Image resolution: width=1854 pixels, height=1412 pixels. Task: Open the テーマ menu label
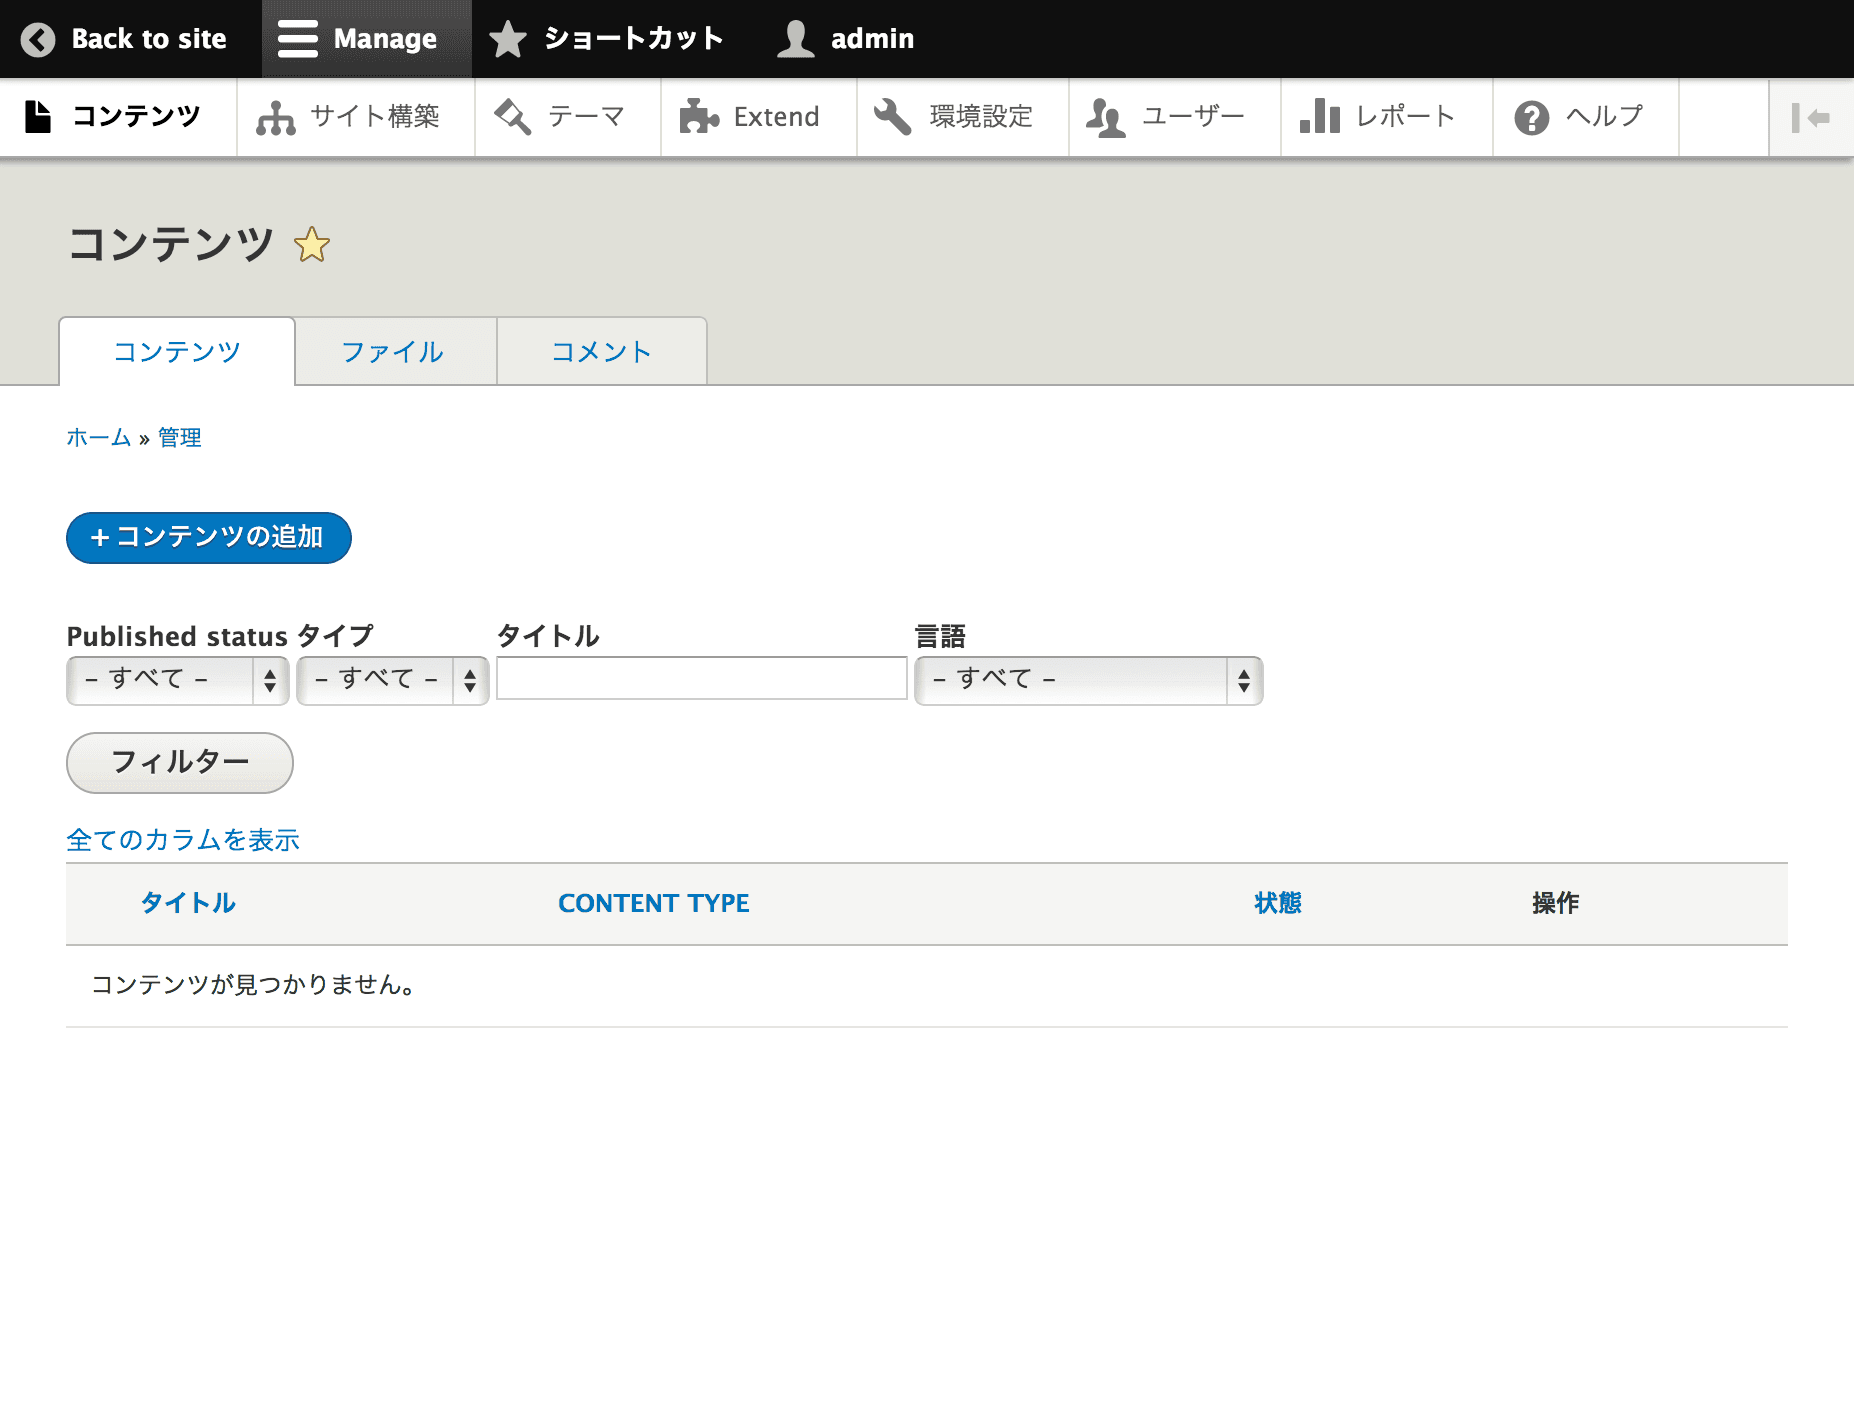click(x=587, y=117)
